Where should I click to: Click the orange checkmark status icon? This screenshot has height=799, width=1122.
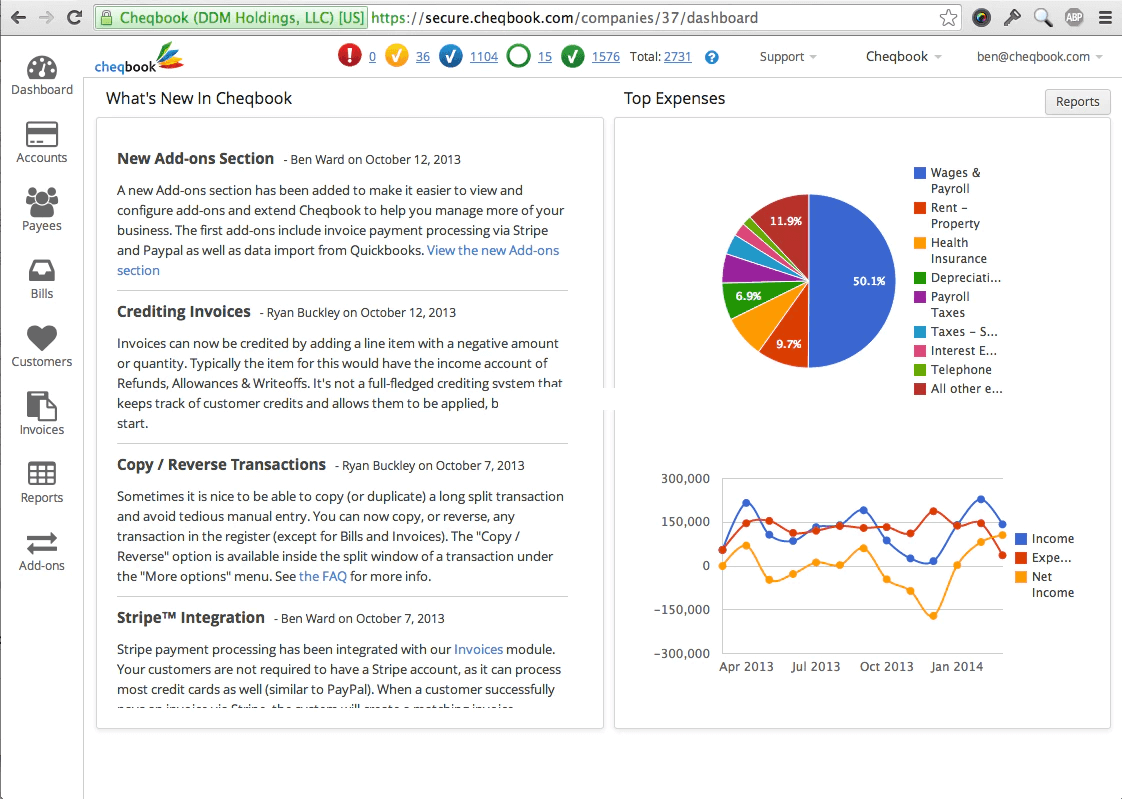pos(396,56)
